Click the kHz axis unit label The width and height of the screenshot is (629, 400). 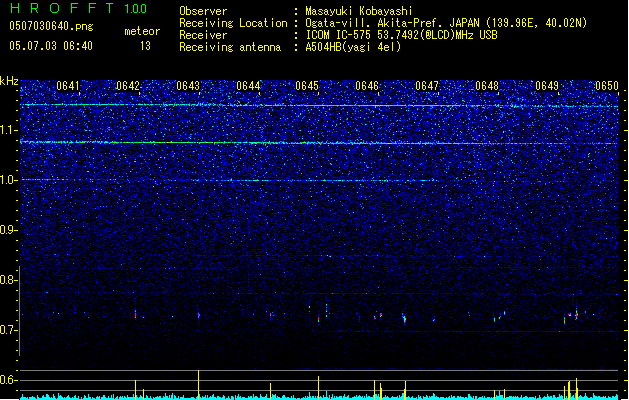coord(9,81)
